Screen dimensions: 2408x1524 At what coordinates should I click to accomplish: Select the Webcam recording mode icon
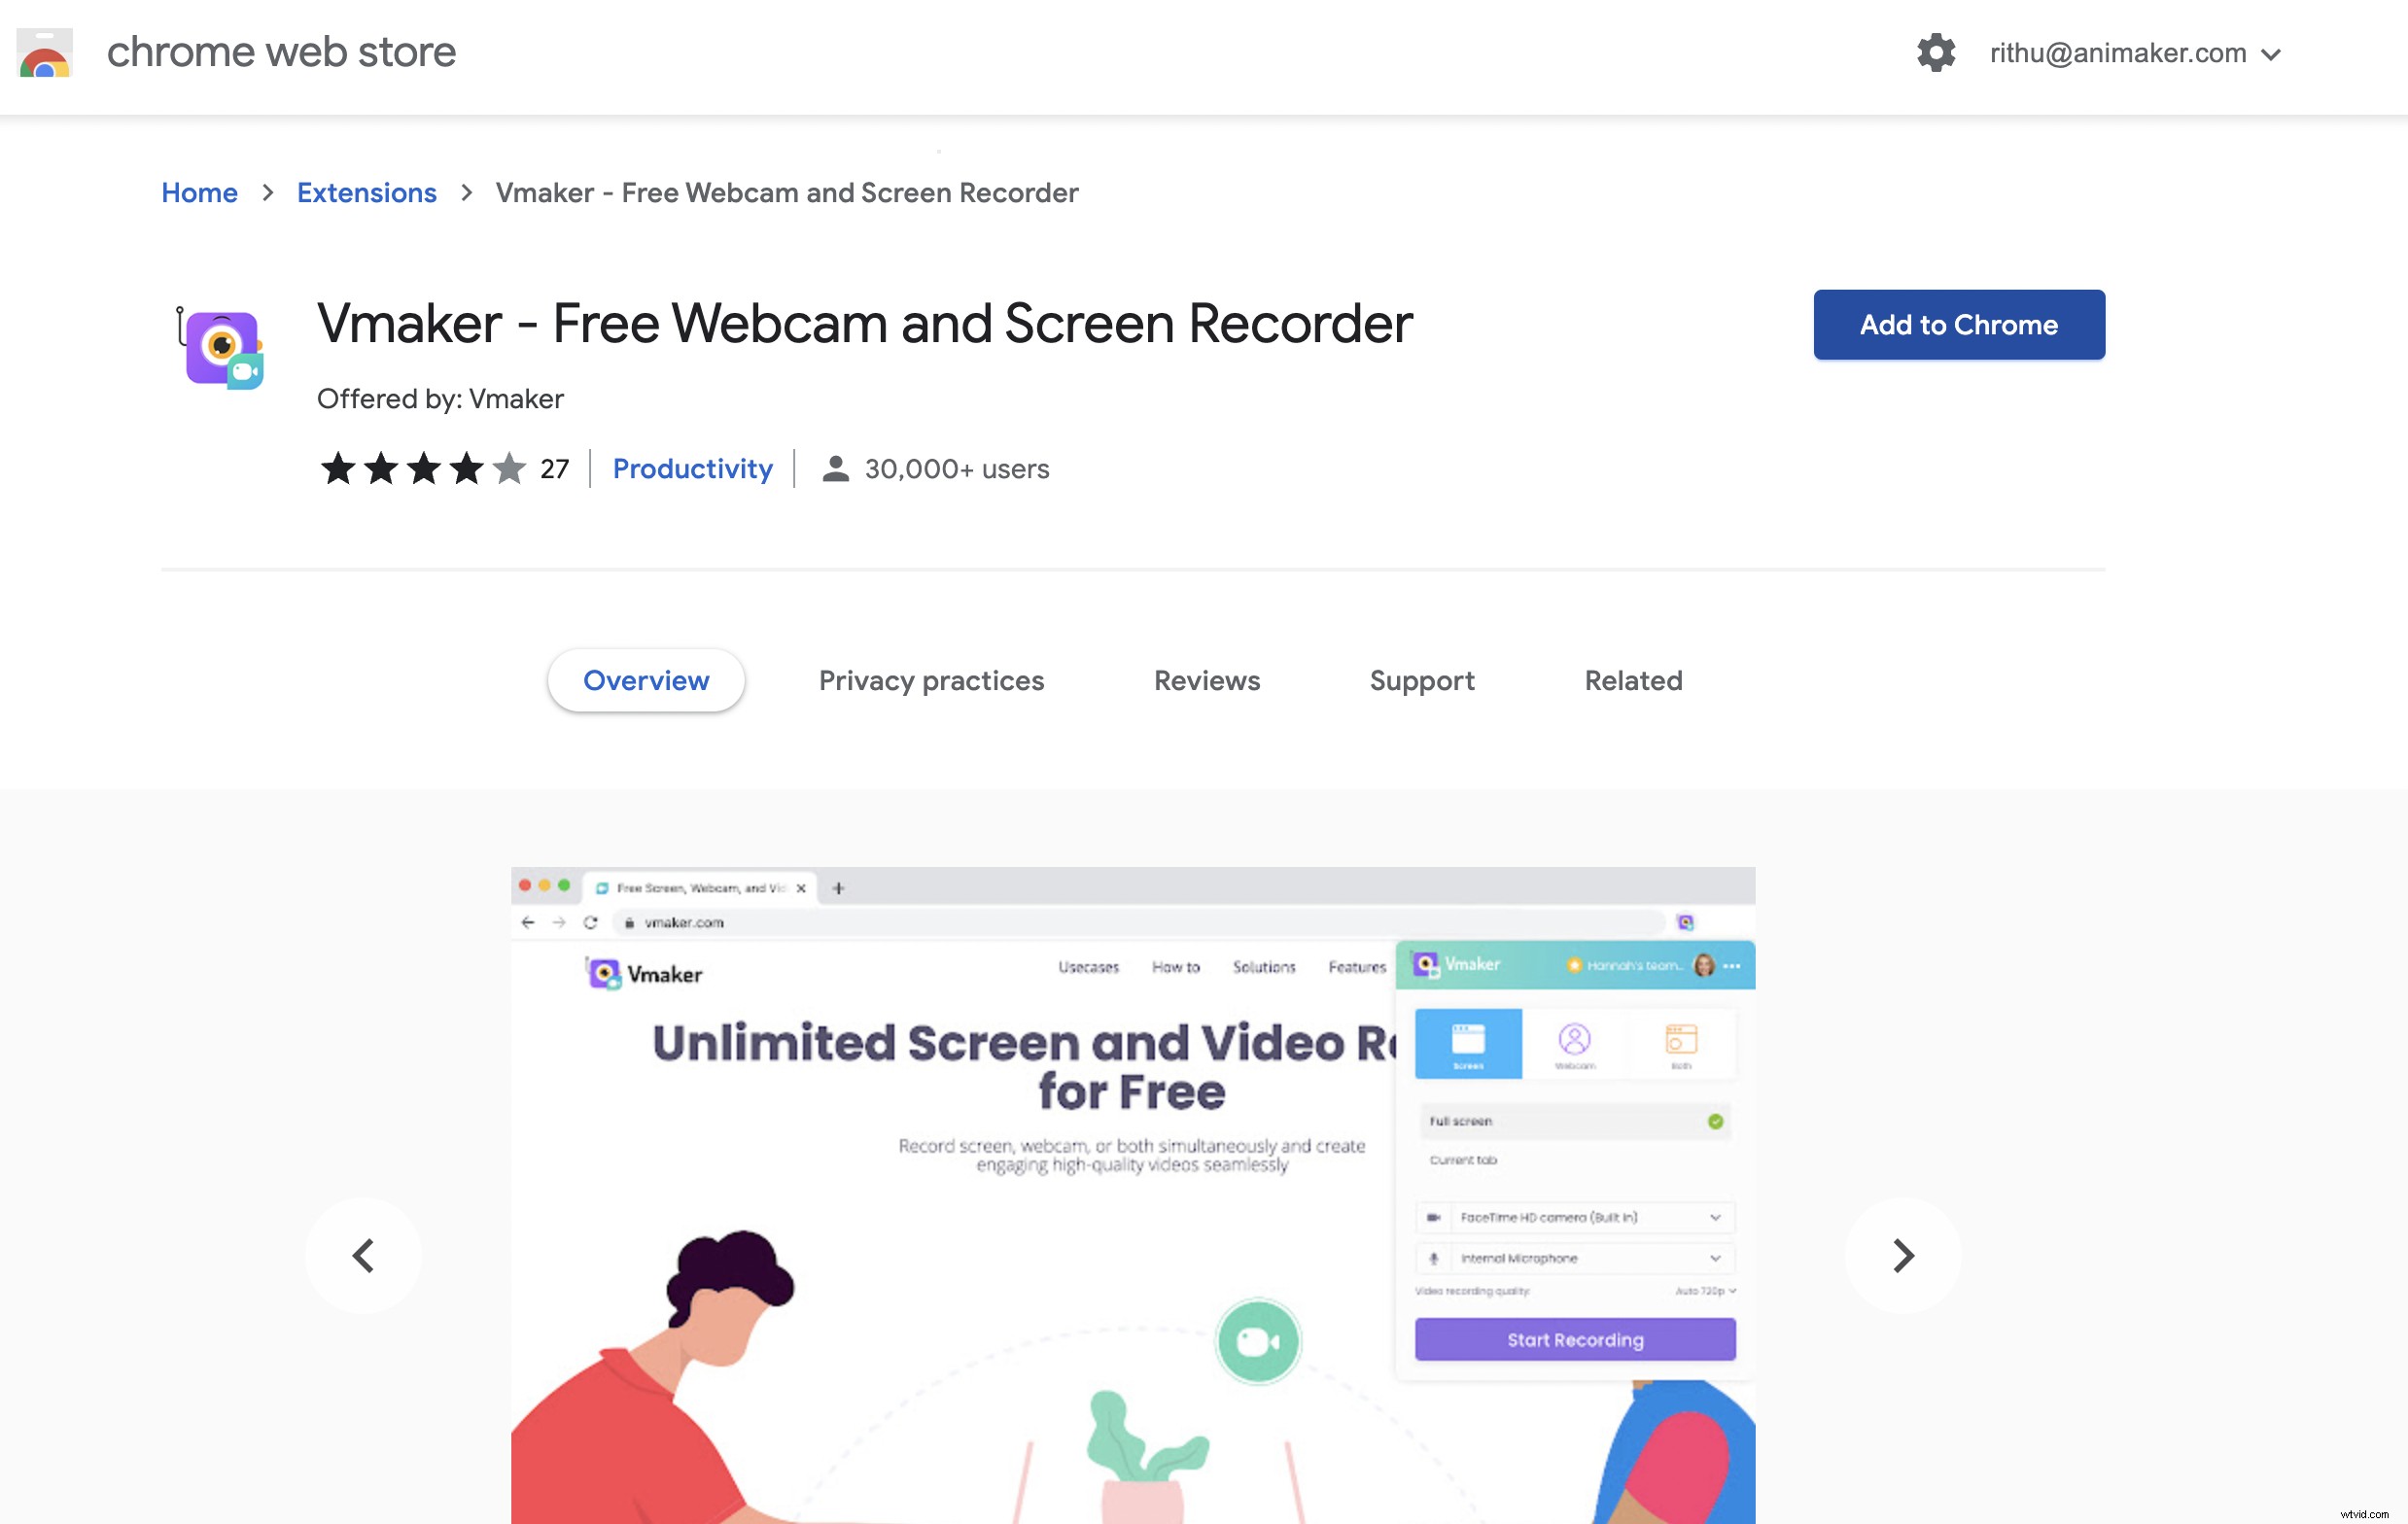[x=1575, y=1043]
